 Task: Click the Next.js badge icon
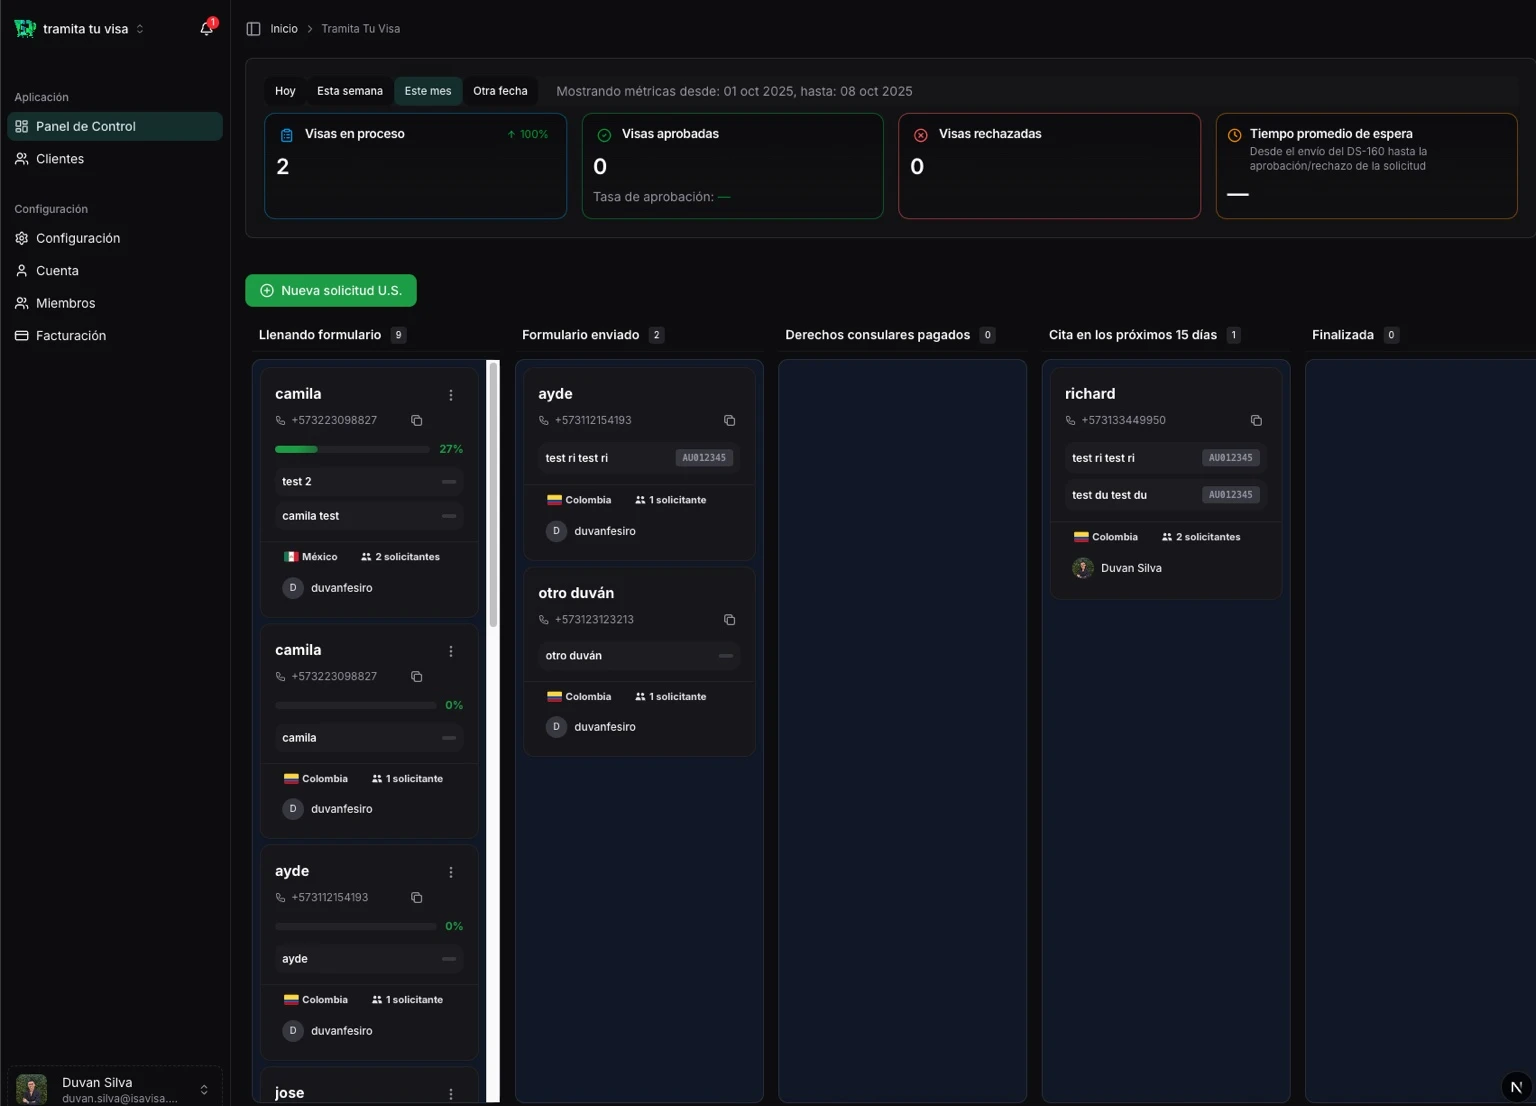point(1516,1087)
